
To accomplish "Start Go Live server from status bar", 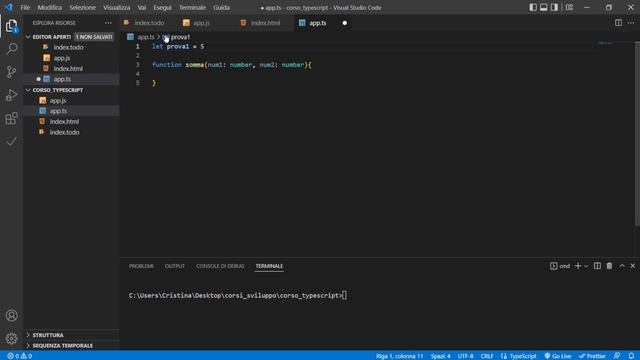I will (558, 356).
